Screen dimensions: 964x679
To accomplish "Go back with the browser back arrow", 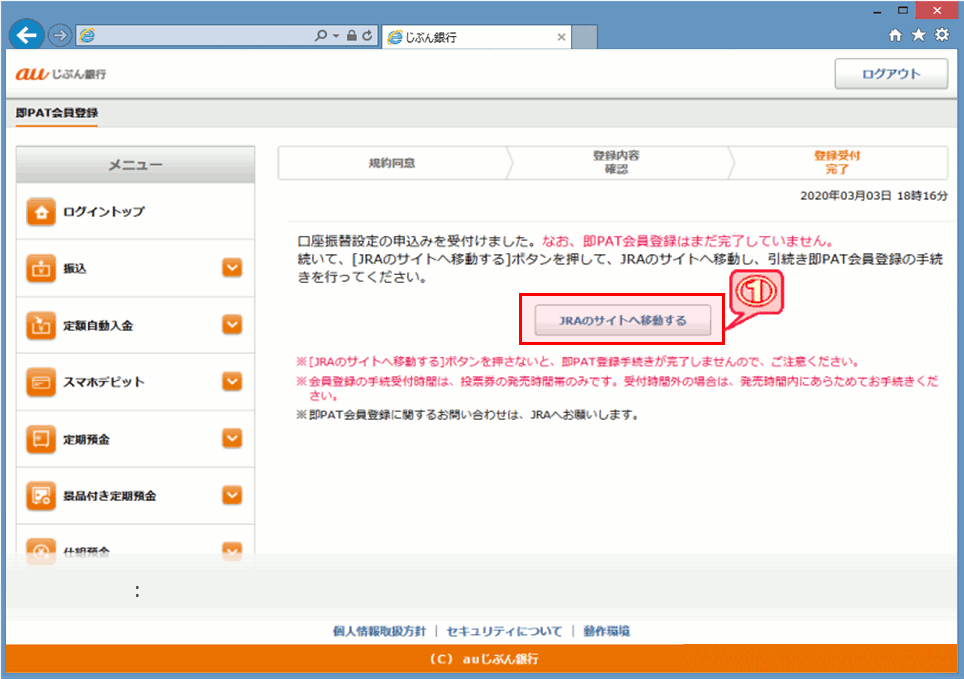I will 26,35.
